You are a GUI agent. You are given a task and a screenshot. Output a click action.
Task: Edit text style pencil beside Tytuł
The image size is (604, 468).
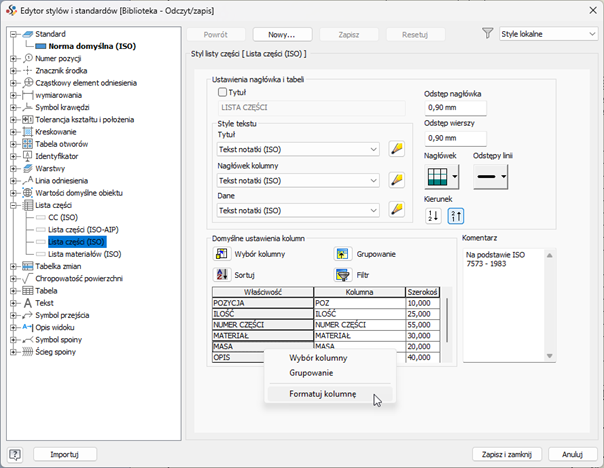coord(396,149)
